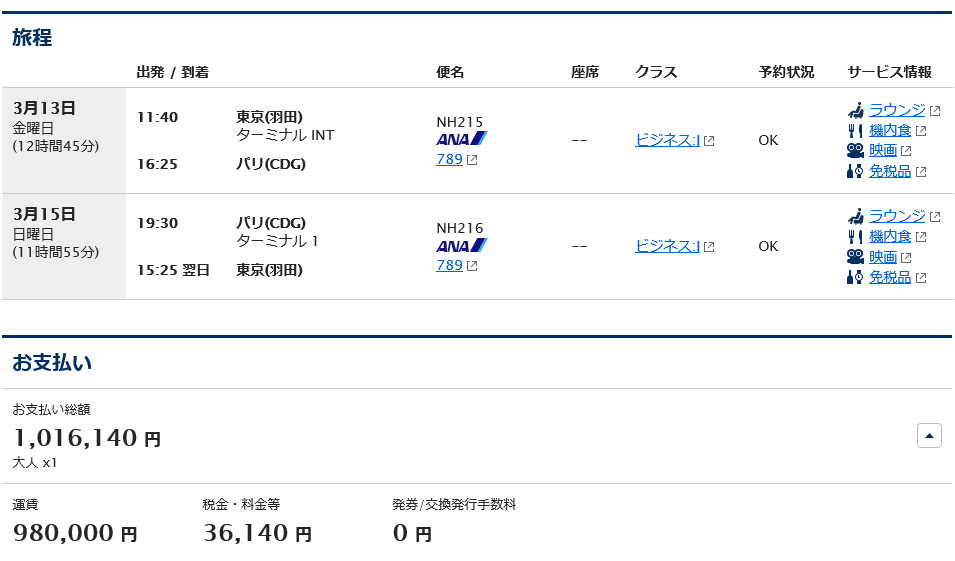Click the lounge seat icon for NH216
This screenshot has width=955, height=561.
point(856,216)
